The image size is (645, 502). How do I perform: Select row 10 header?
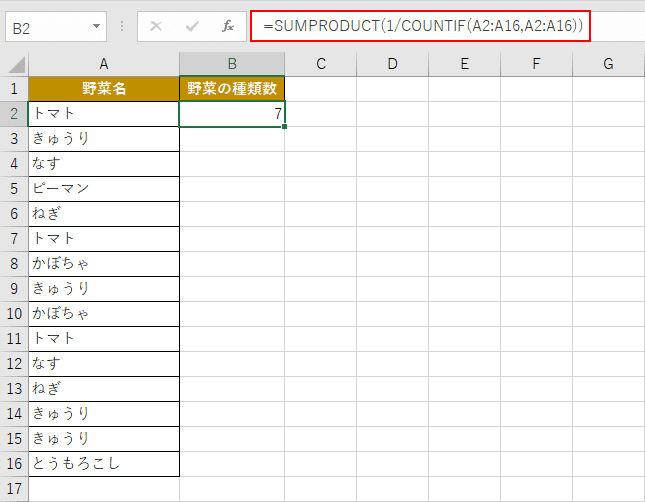point(14,314)
